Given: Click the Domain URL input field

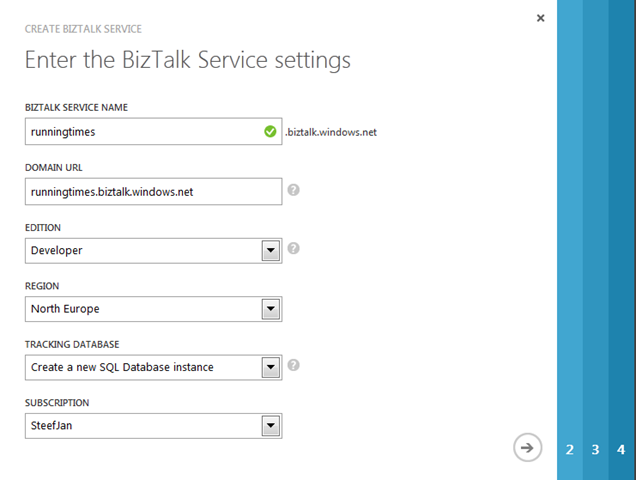Looking at the screenshot, I should coord(153,192).
